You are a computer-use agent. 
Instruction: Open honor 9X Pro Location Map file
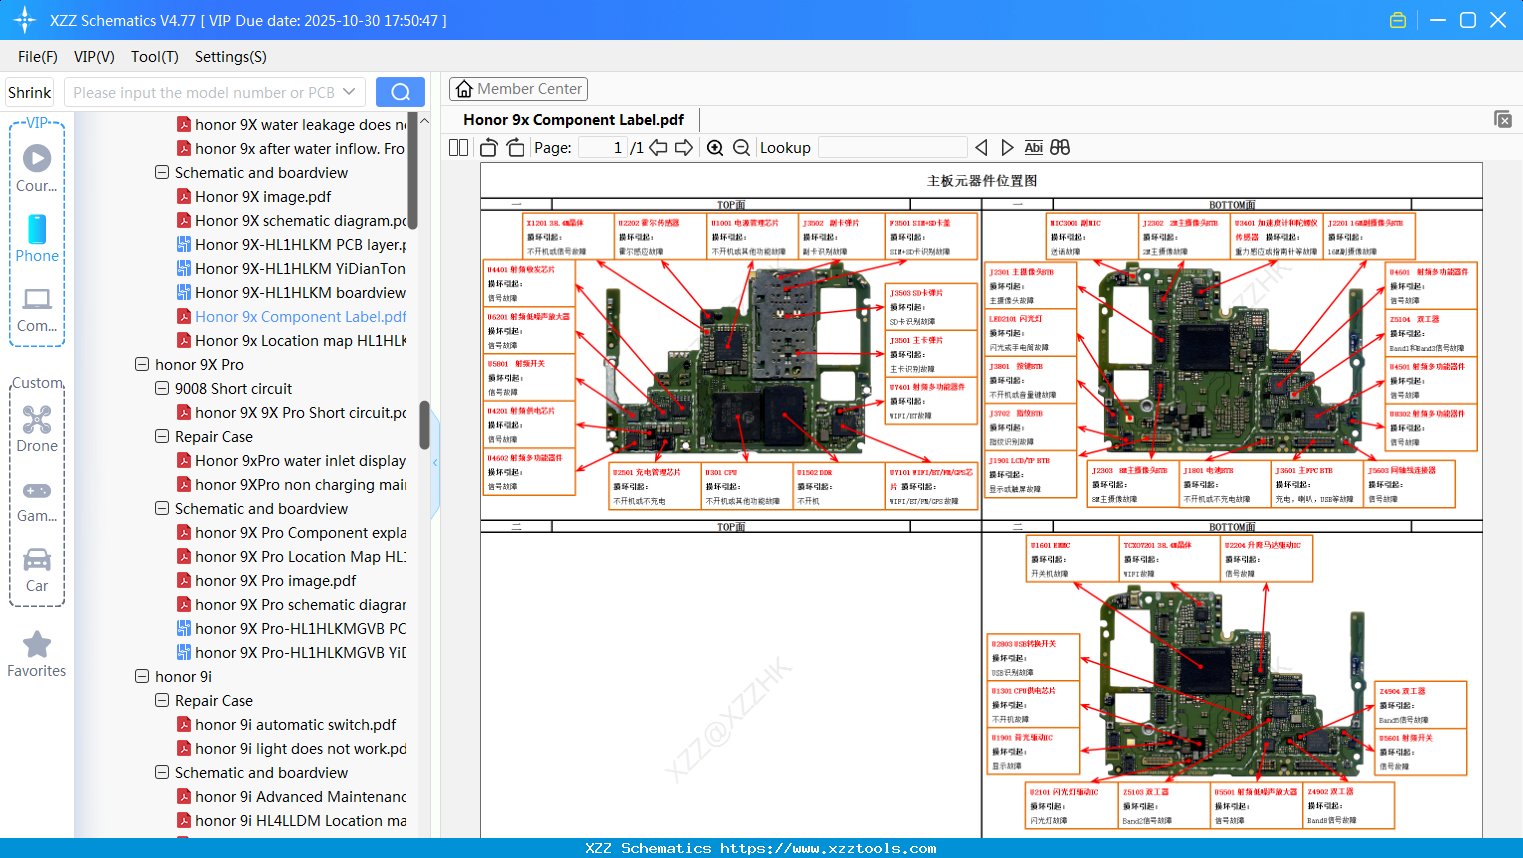[x=291, y=556]
